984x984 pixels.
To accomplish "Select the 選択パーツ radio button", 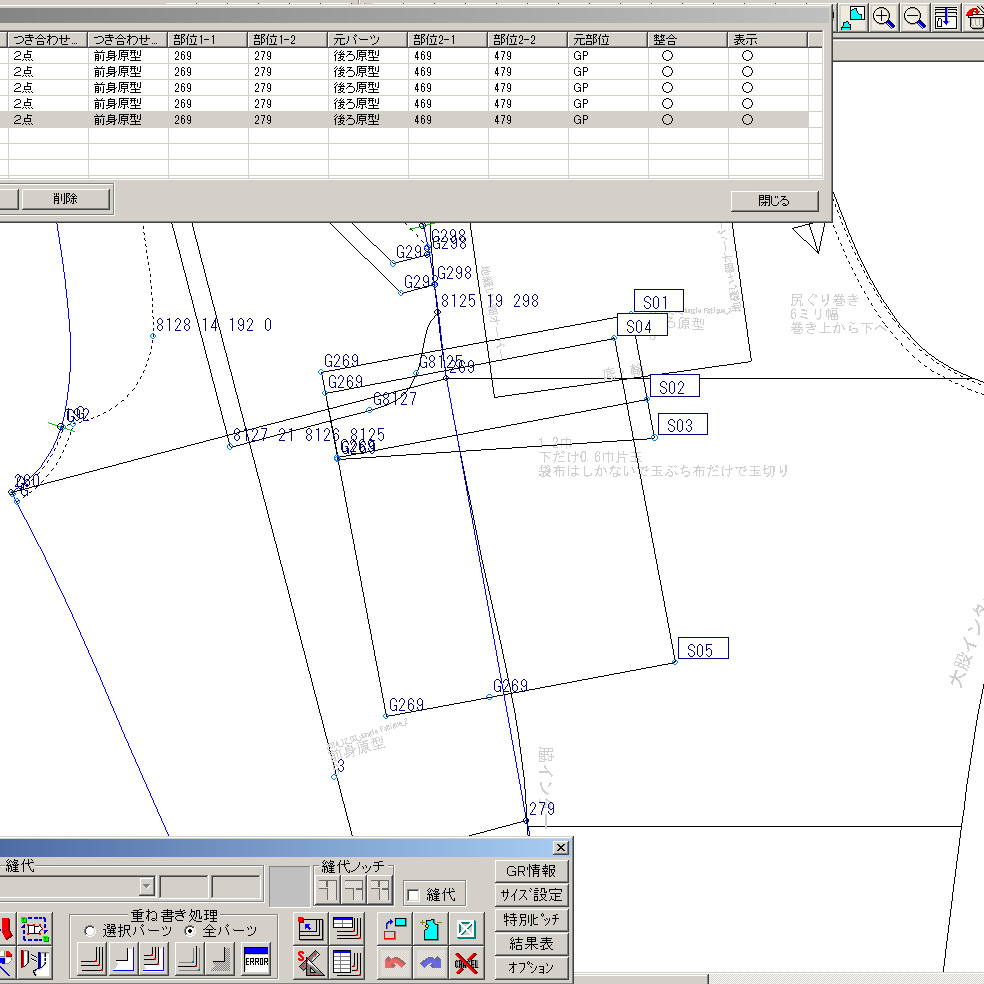I will coord(90,931).
